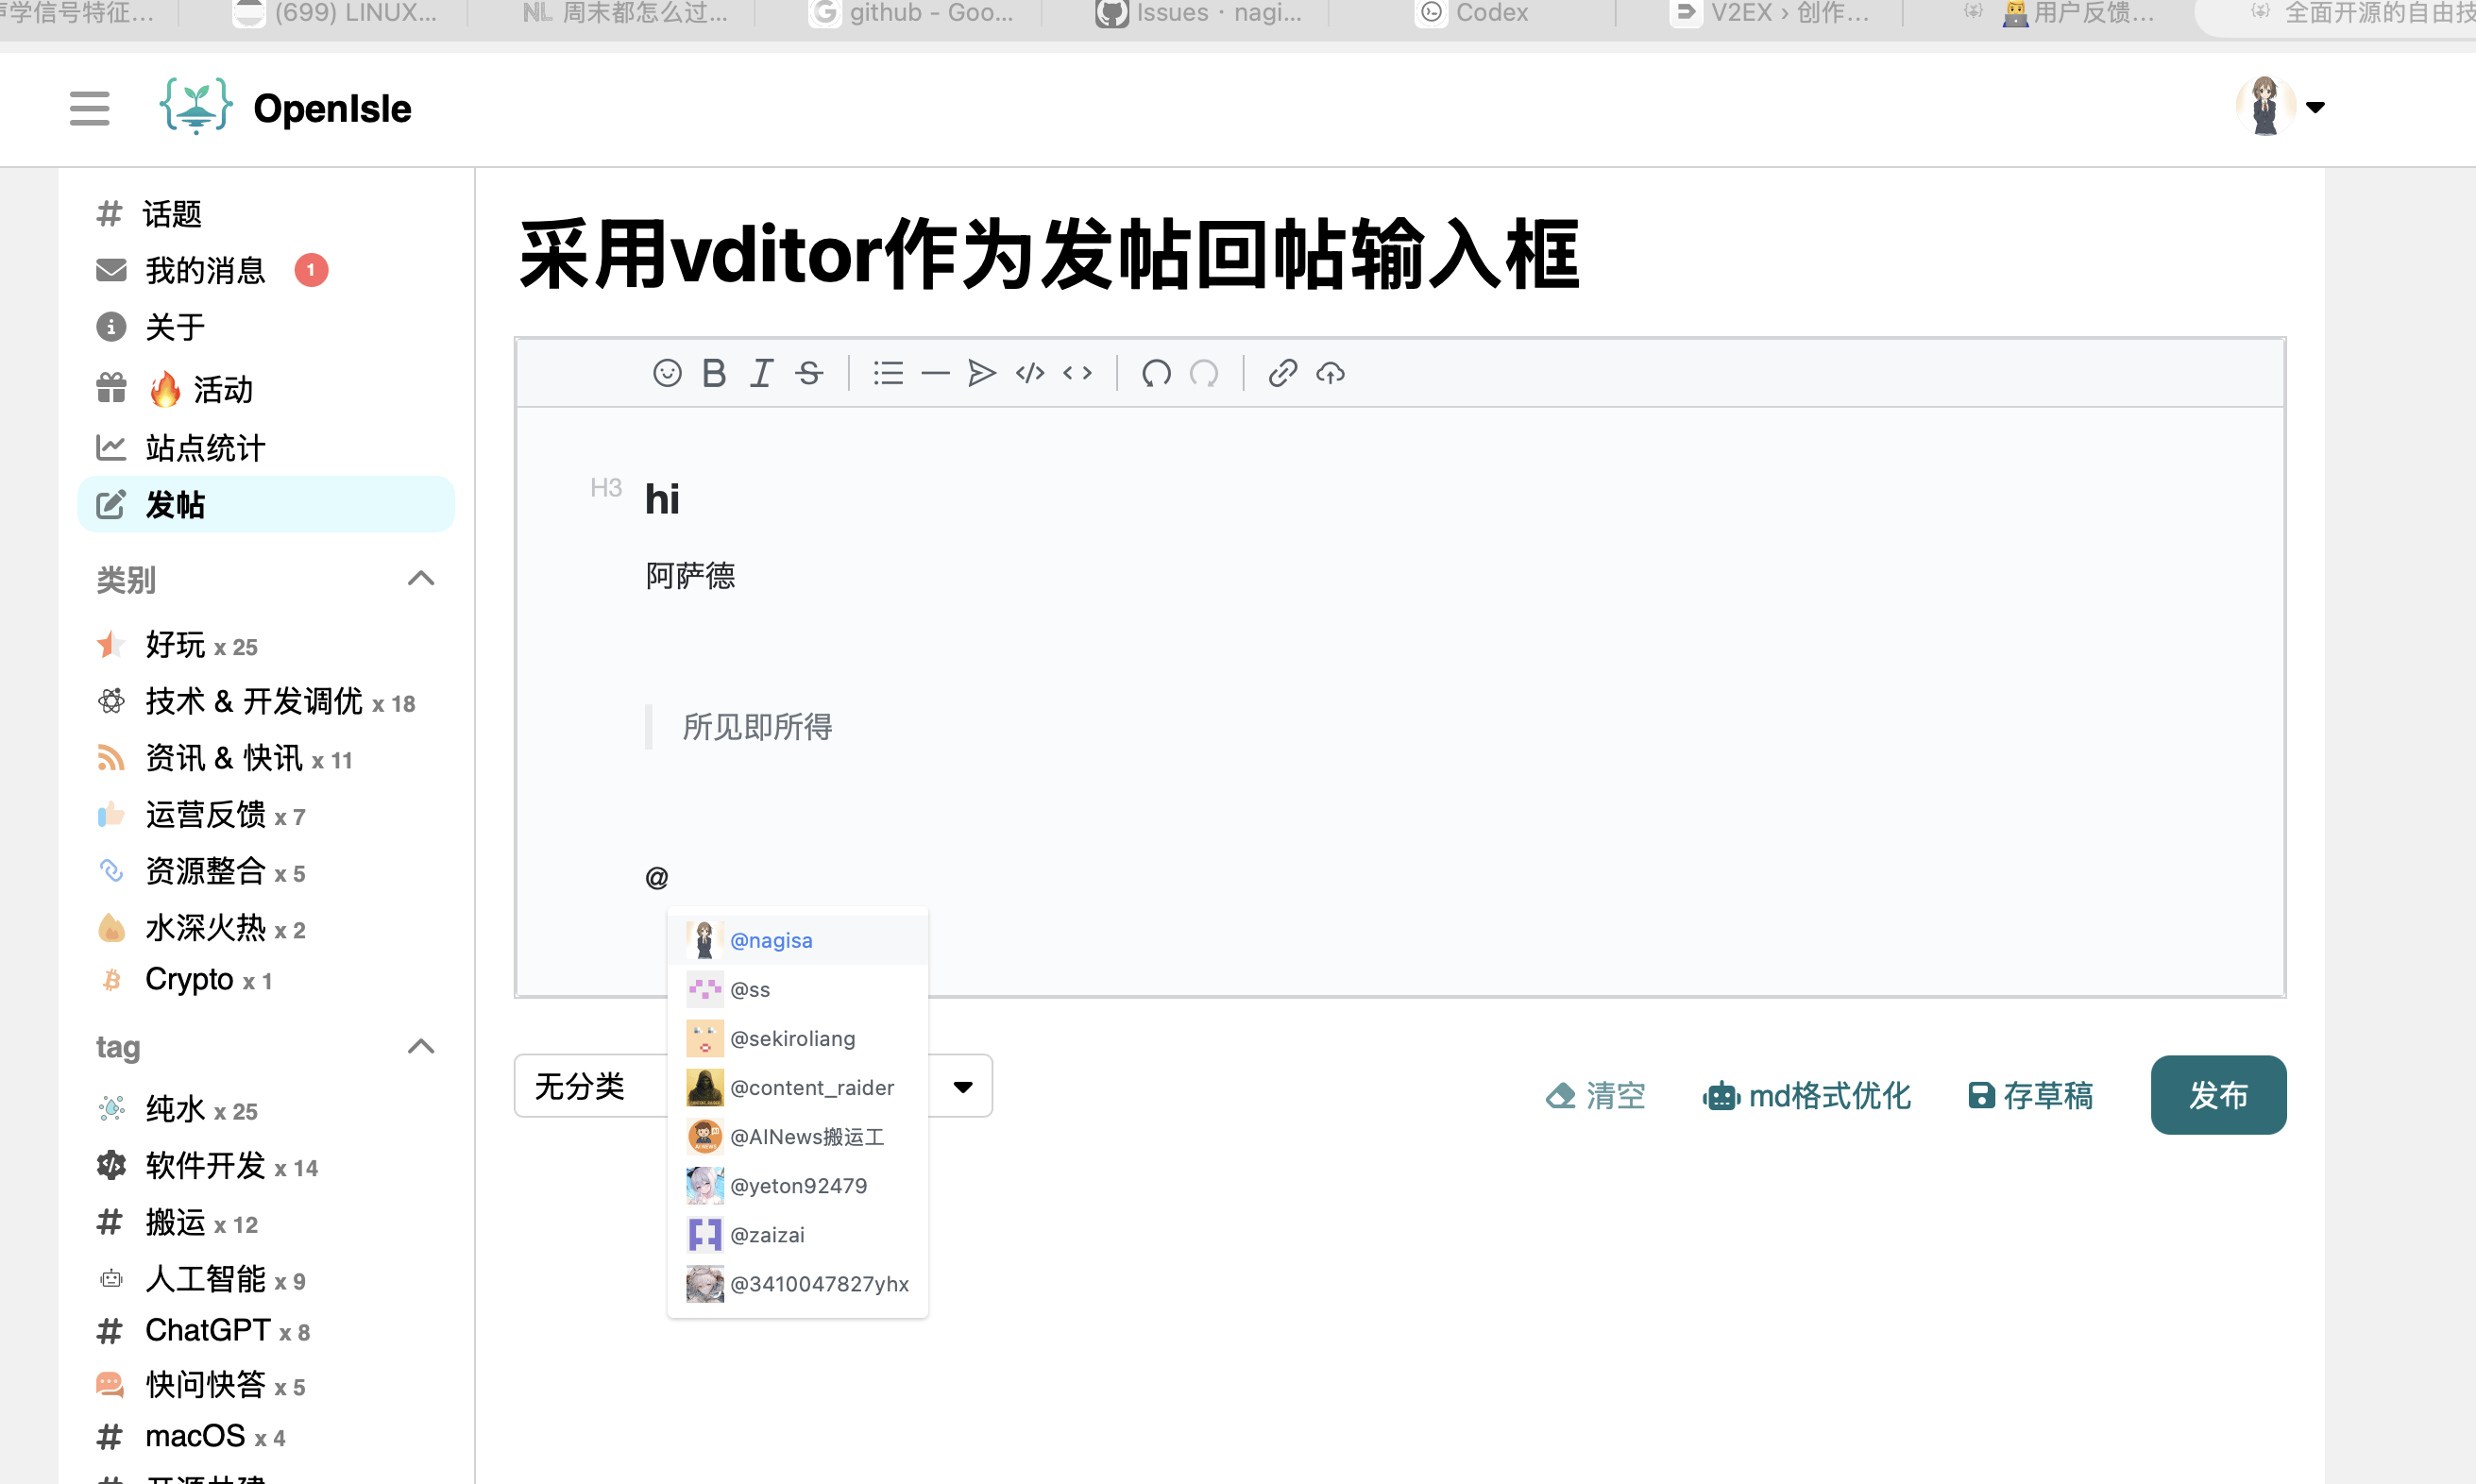Filter by 运营反馈 category
Image resolution: width=2476 pixels, height=1484 pixels.
[200, 815]
